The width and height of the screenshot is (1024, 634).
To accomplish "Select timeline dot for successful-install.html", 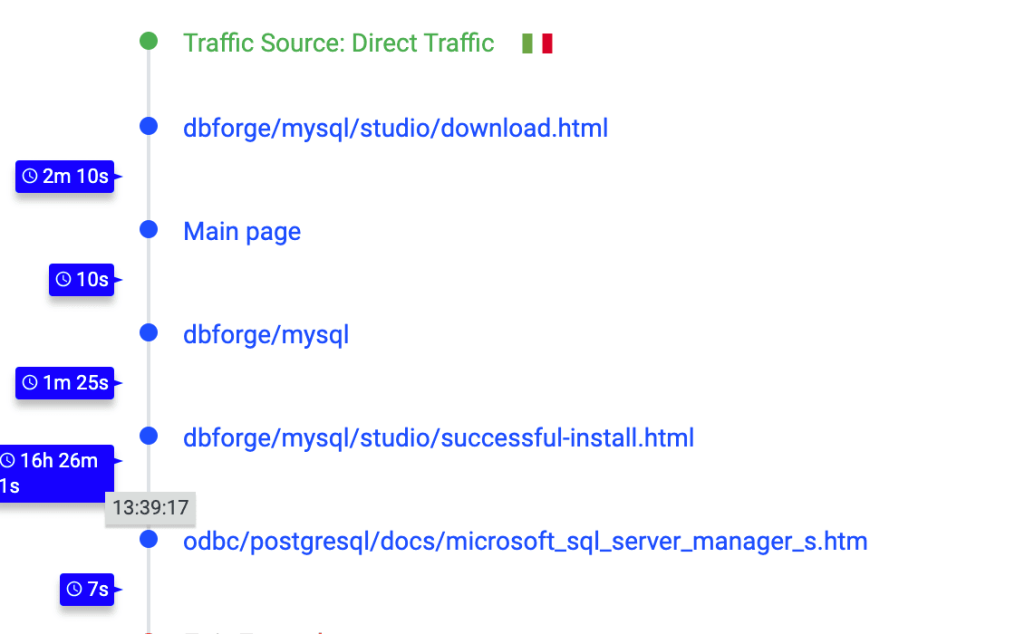I will [x=149, y=436].
